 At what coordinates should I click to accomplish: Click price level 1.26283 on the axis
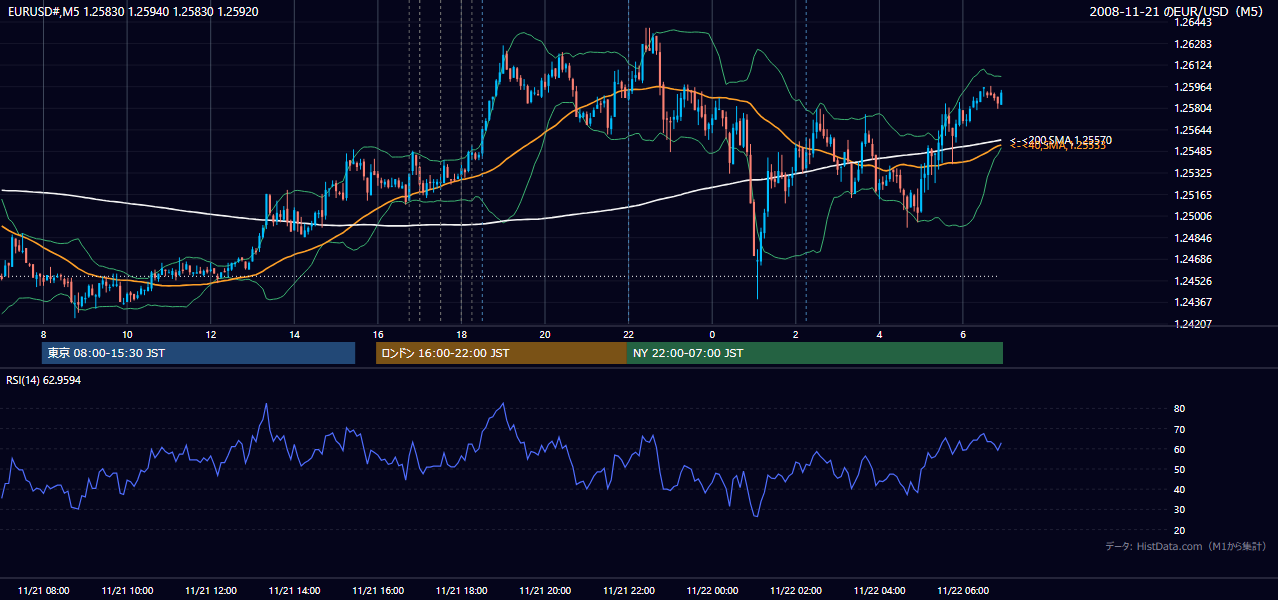tap(1192, 44)
